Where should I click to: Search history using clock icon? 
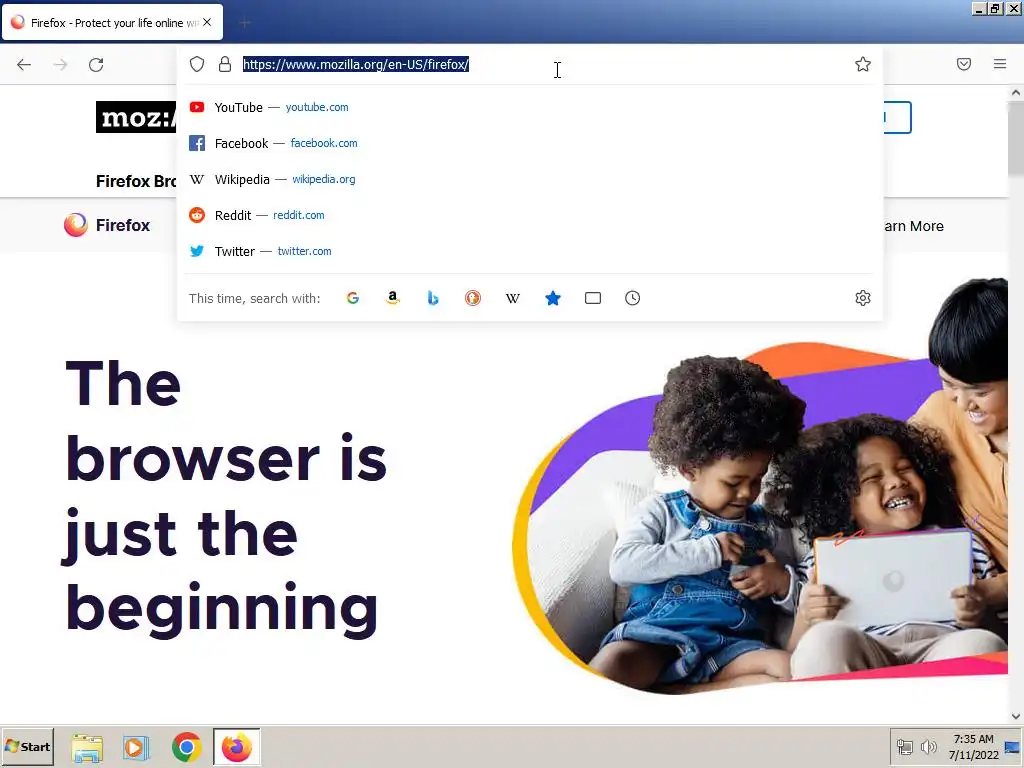(x=632, y=298)
